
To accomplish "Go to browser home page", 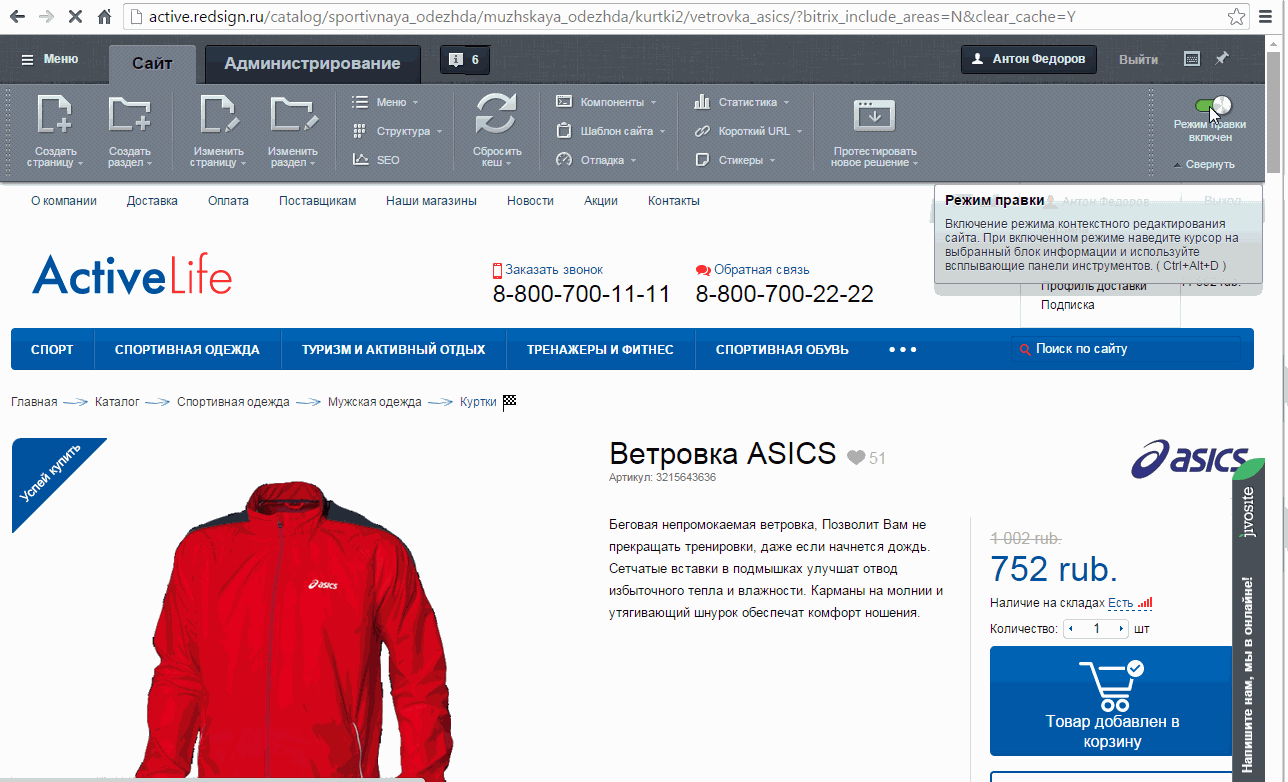I will [x=105, y=17].
